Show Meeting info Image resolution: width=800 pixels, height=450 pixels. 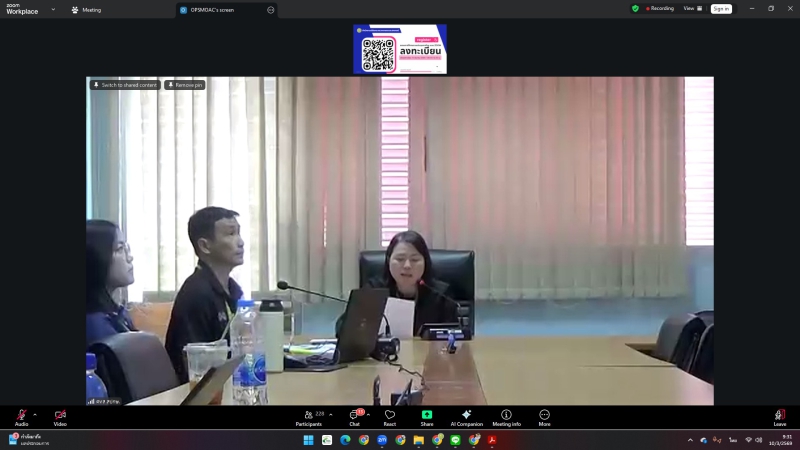506,414
